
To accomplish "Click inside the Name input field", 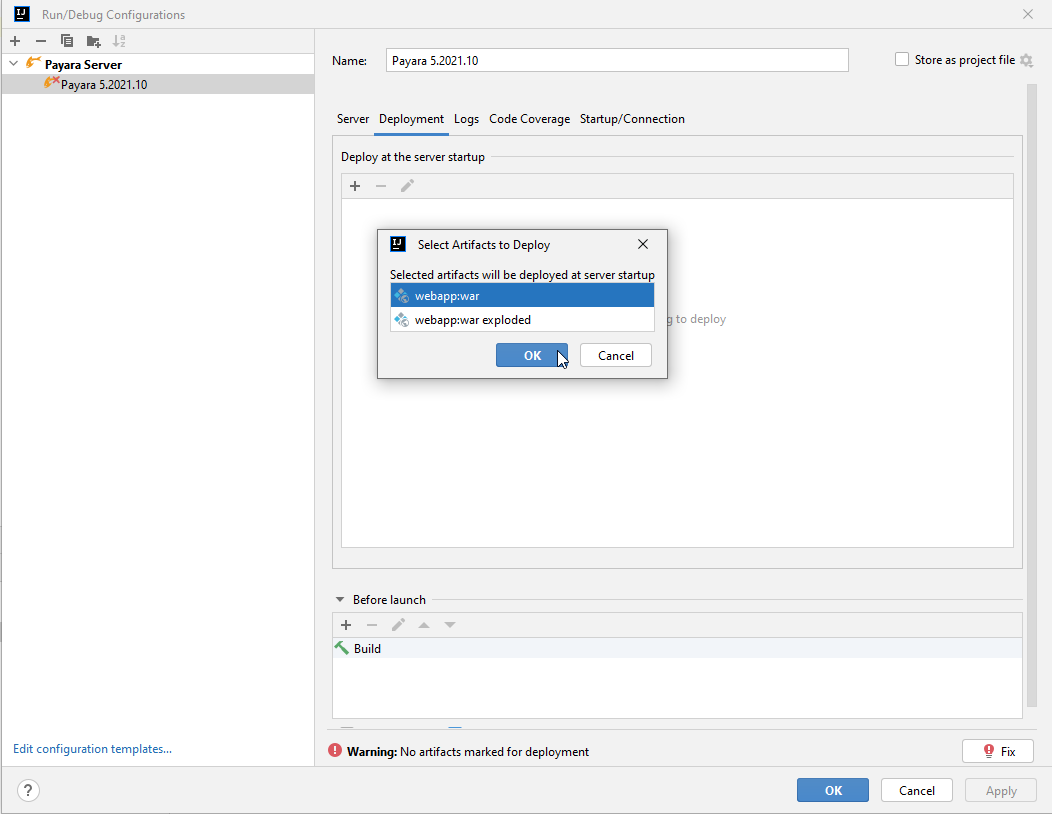I will coord(616,60).
